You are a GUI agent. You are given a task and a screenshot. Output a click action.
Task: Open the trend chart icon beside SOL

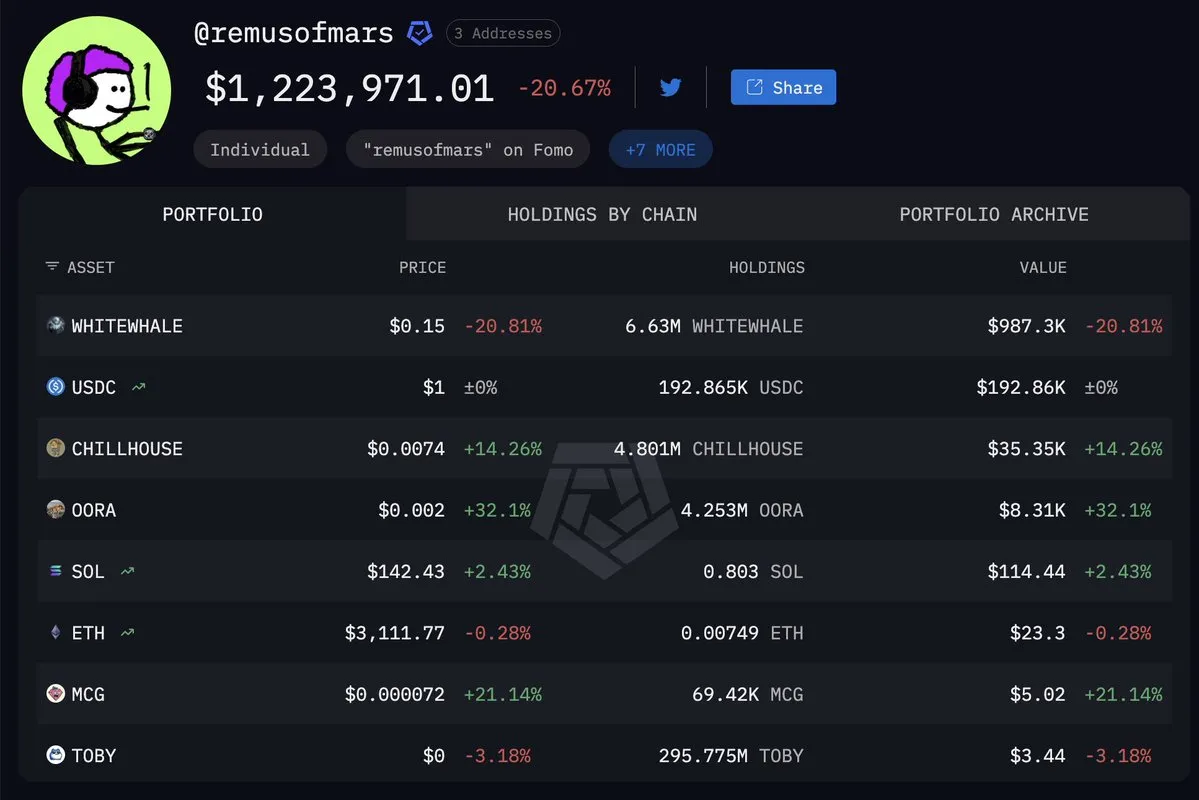coord(127,571)
